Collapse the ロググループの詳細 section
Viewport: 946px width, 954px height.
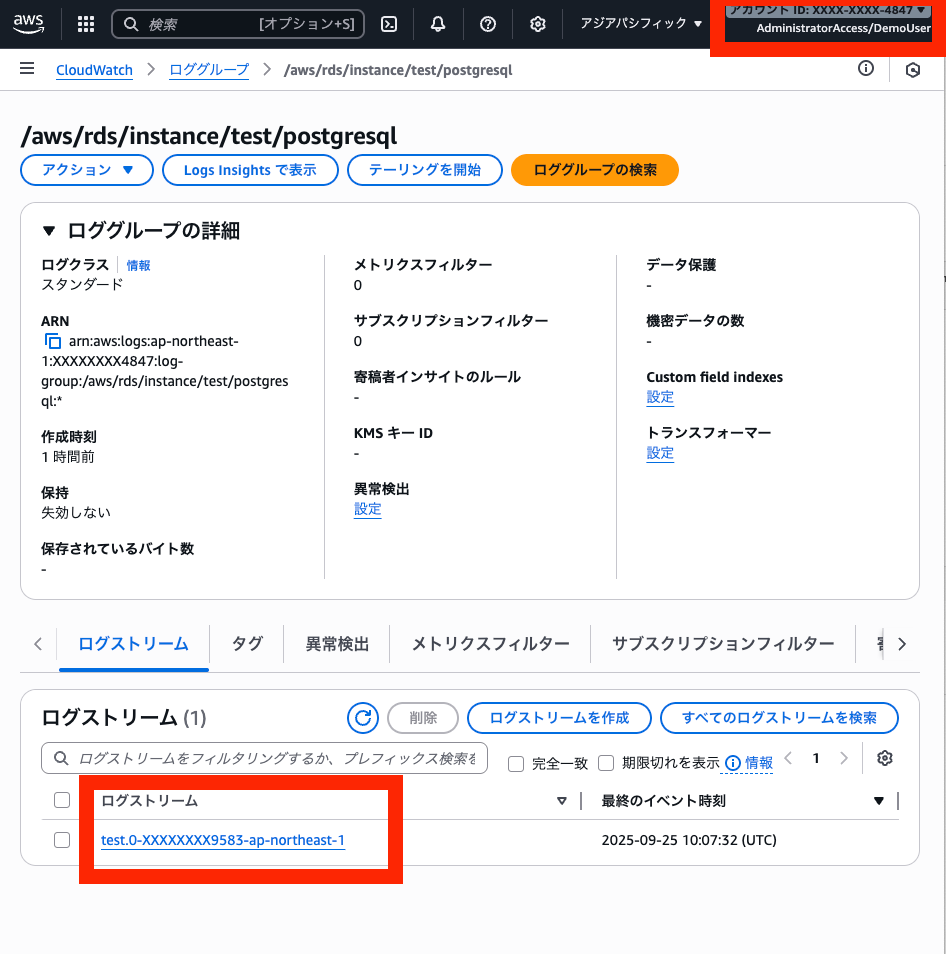coord(49,231)
